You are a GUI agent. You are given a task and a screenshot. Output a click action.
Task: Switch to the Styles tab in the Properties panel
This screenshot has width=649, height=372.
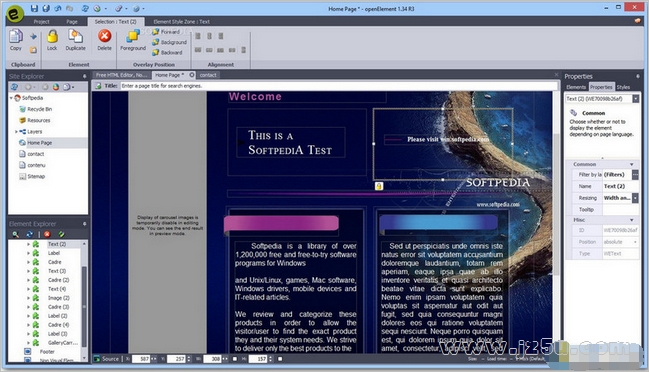(x=623, y=87)
